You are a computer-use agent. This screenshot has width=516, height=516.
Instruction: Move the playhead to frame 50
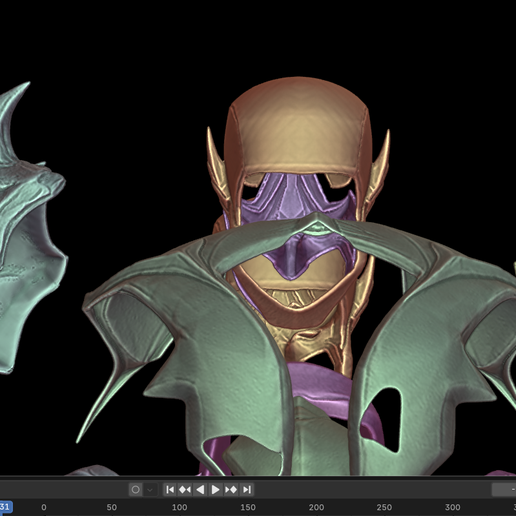(x=112, y=508)
